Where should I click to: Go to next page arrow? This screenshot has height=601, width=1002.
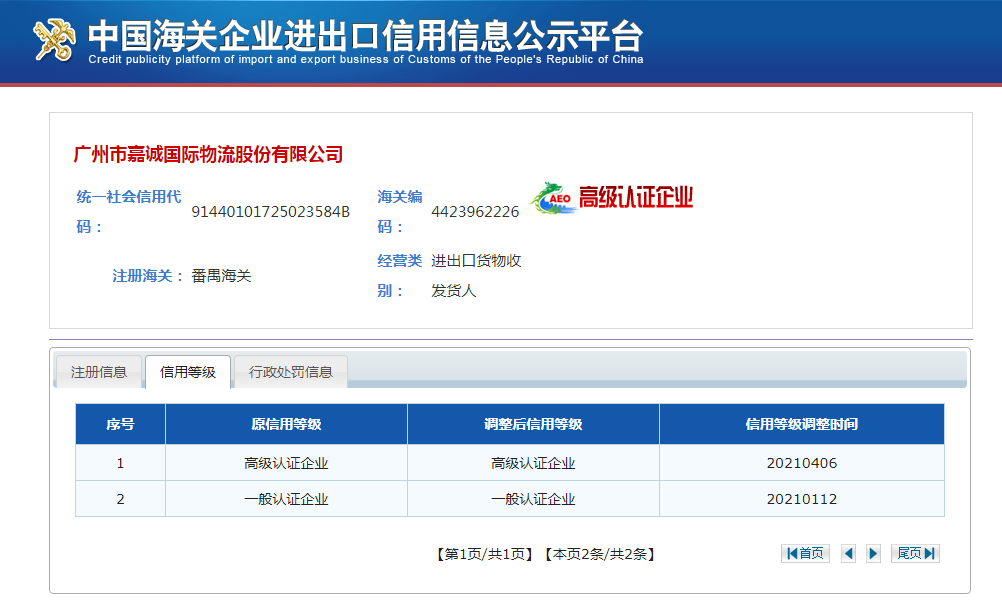[x=873, y=554]
